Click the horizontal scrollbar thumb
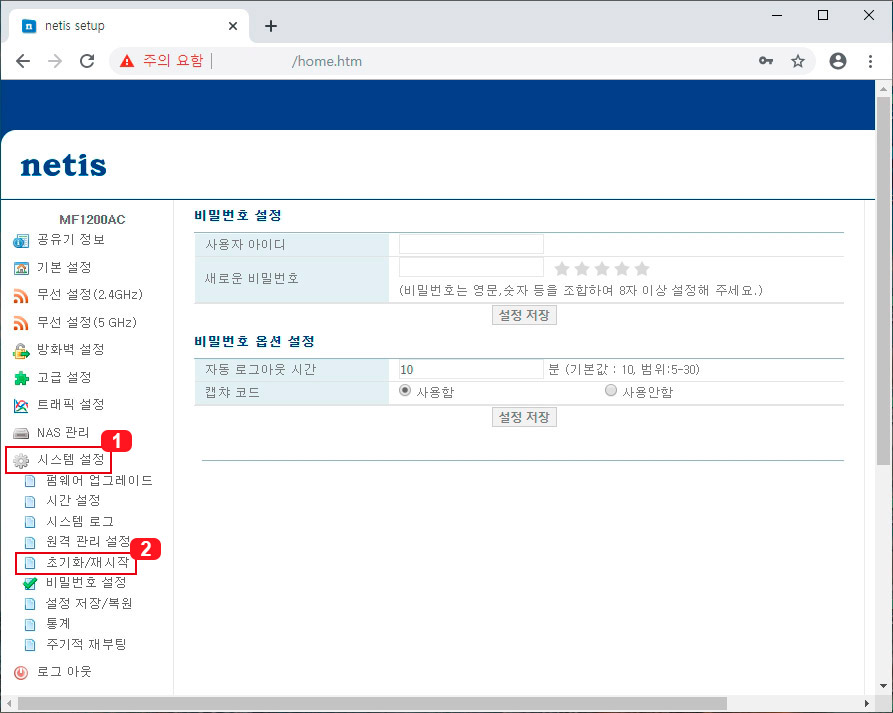The height and width of the screenshot is (713, 893). pos(372,704)
